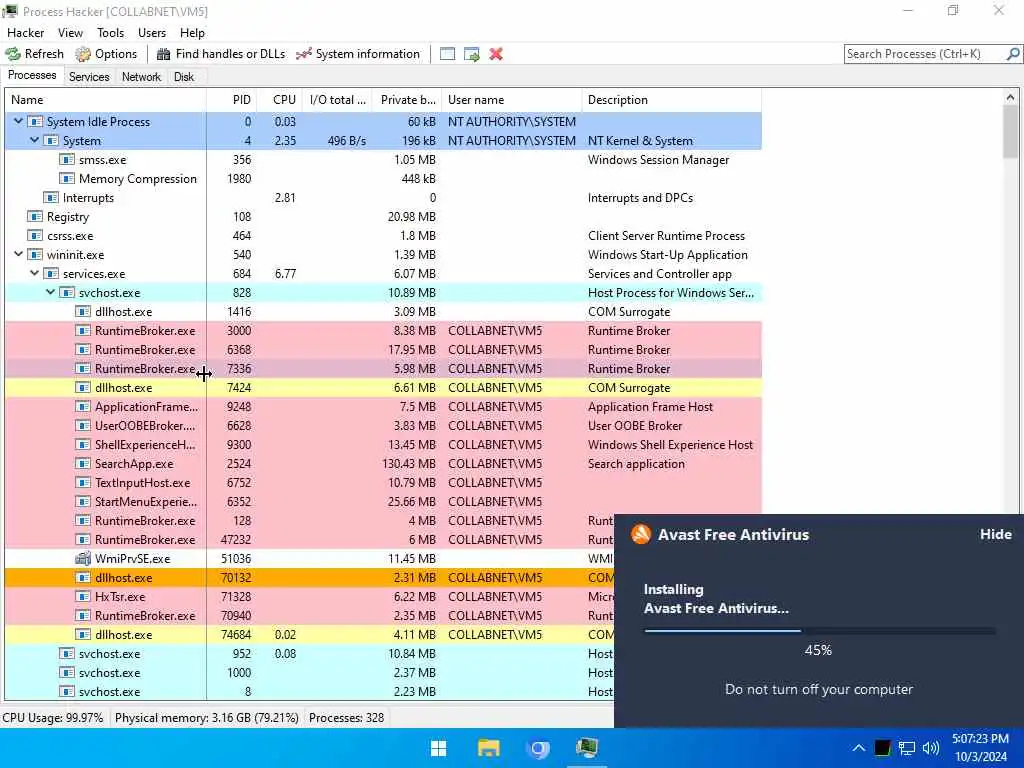Switch to the Network tab

pyautogui.click(x=141, y=77)
